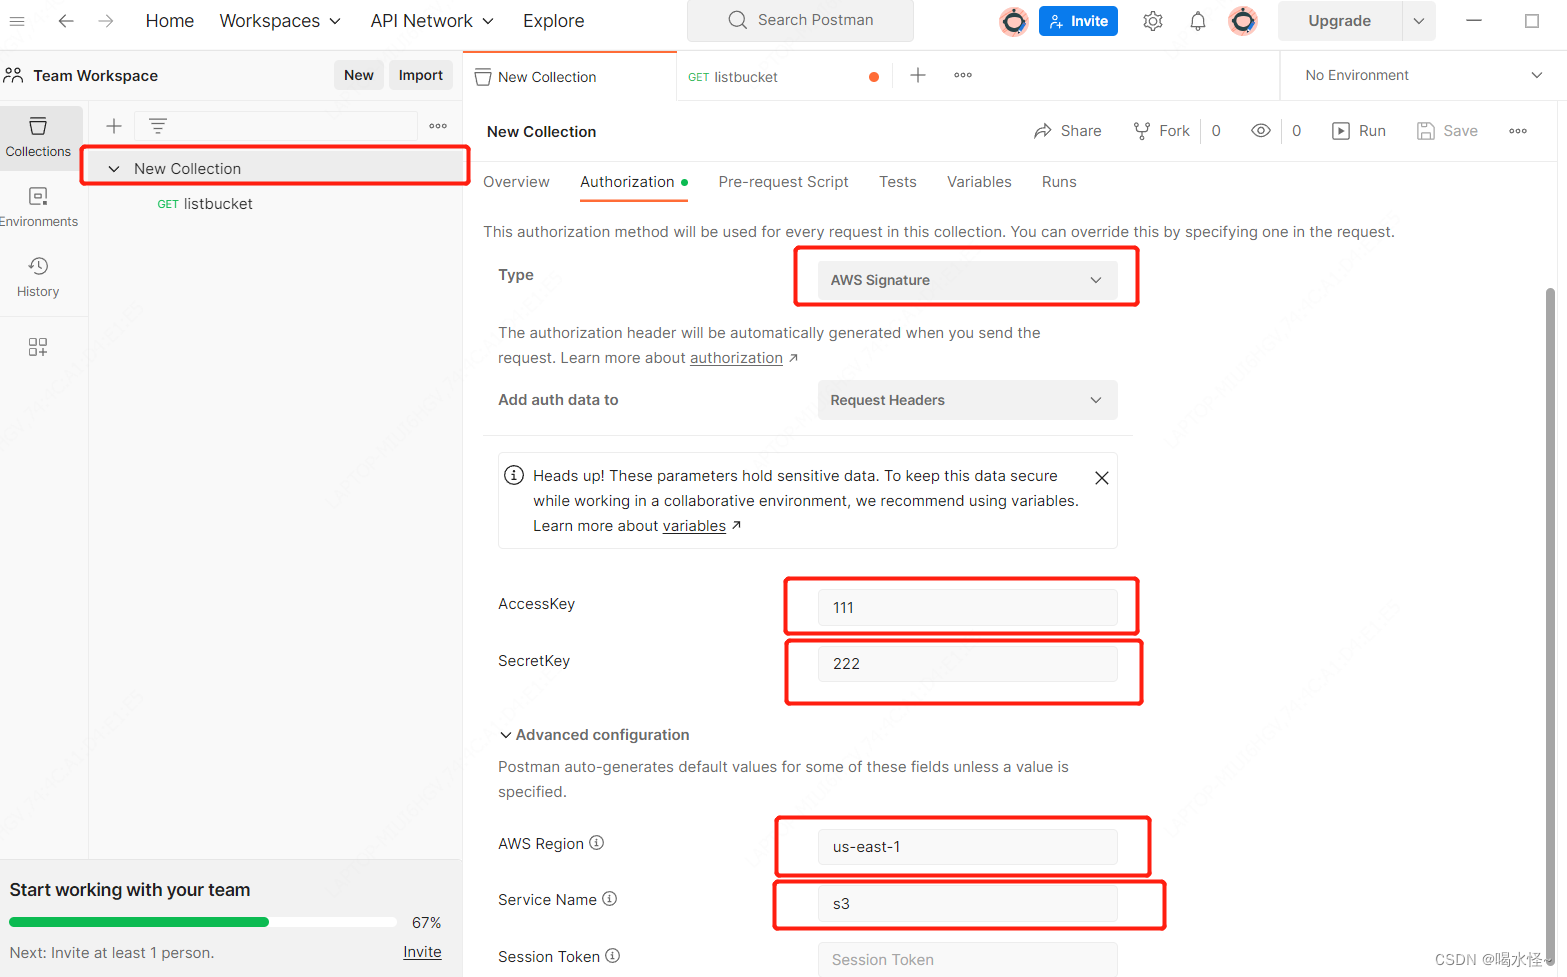Click the Invite link in team progress
The height and width of the screenshot is (977, 1567).
click(x=422, y=952)
